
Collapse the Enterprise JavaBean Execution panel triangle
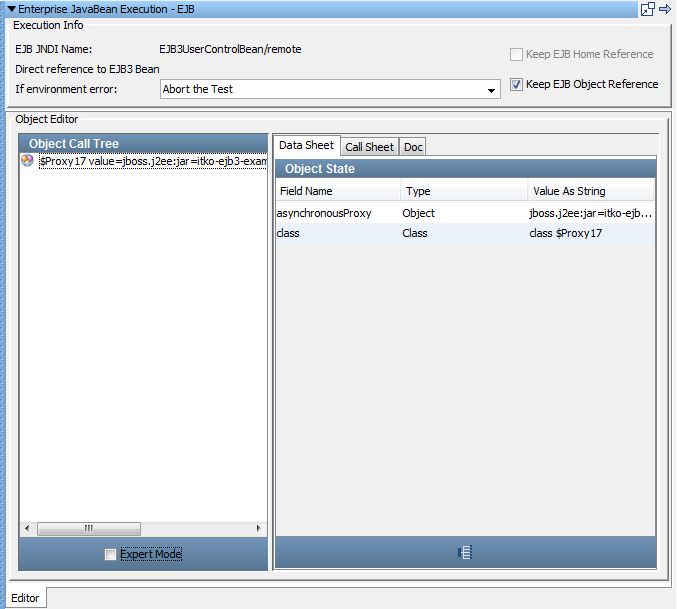(12, 9)
